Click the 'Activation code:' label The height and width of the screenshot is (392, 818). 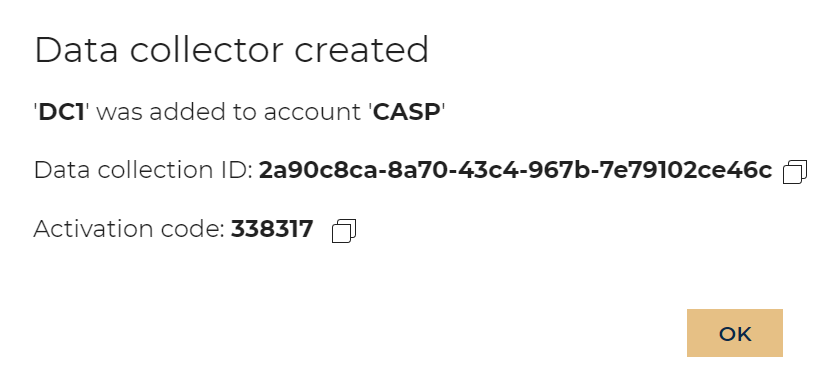tap(129, 229)
